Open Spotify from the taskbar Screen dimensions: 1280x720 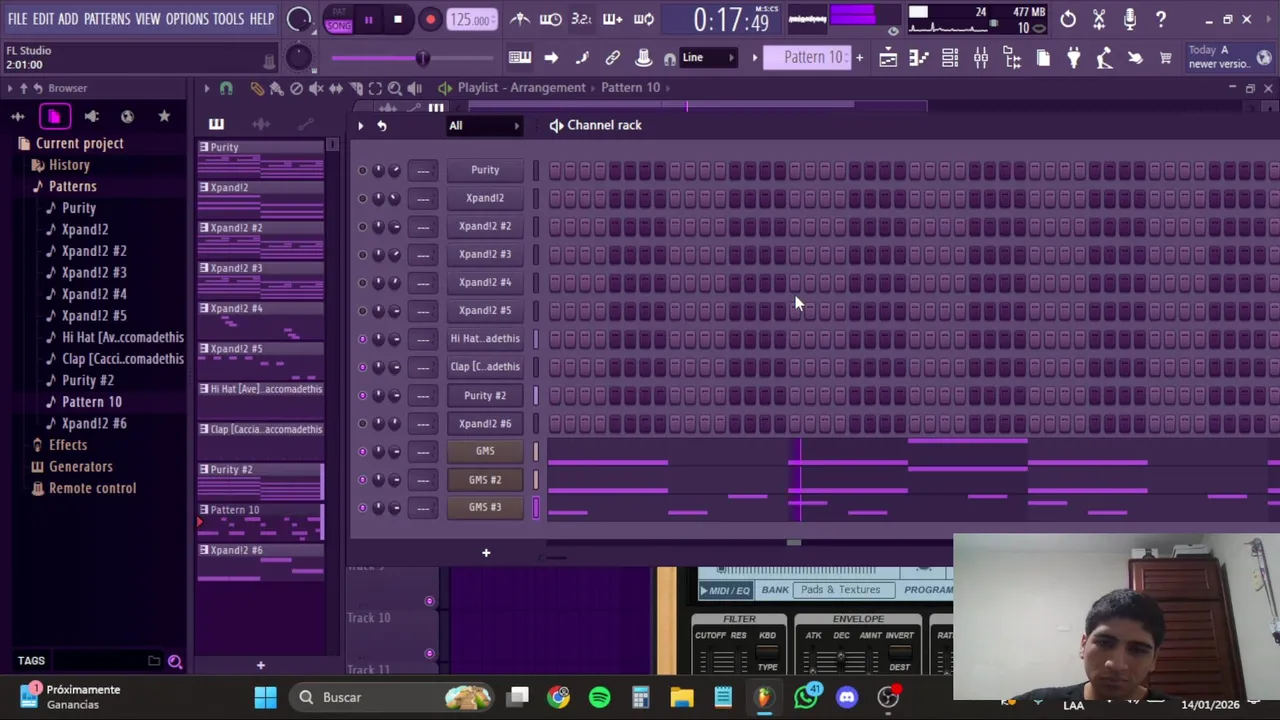click(600, 697)
